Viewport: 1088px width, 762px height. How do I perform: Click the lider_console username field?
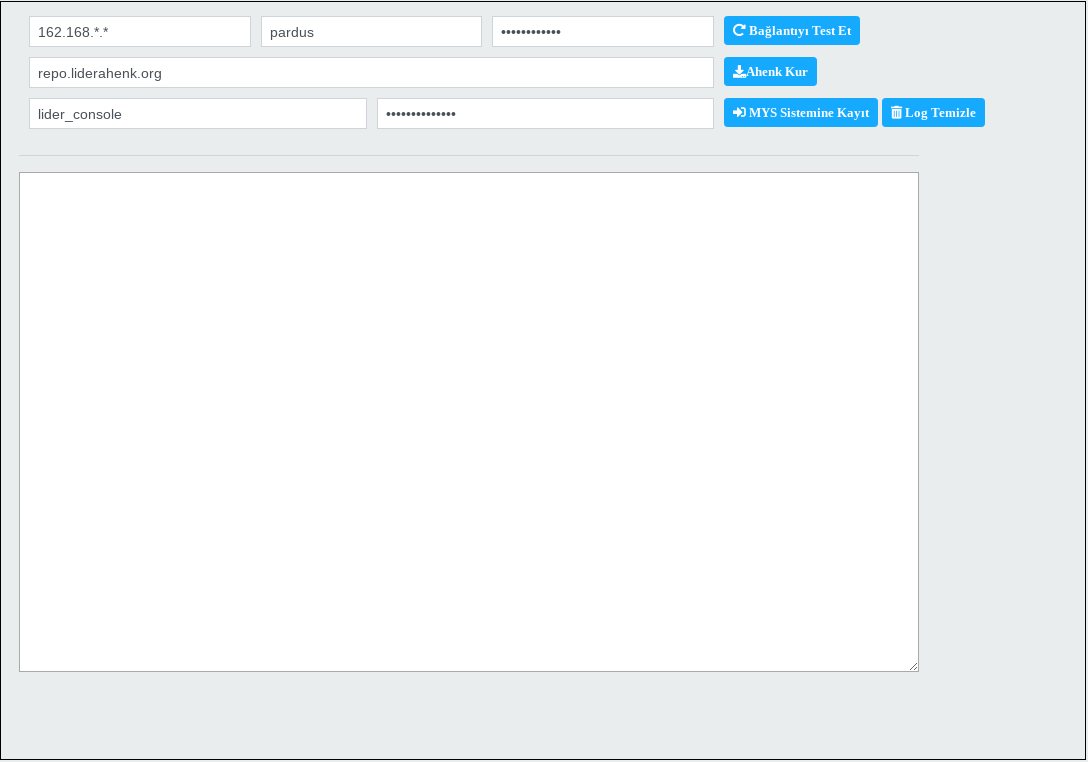[x=198, y=114]
